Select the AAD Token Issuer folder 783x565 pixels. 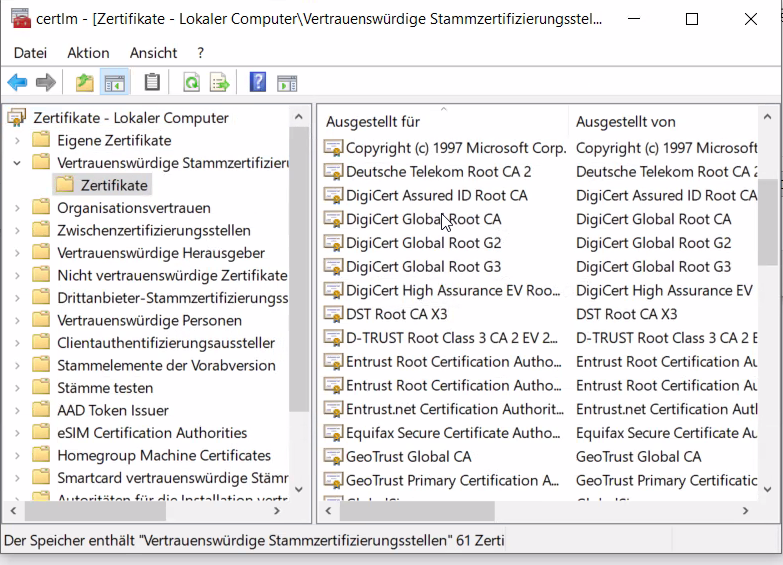(x=112, y=410)
